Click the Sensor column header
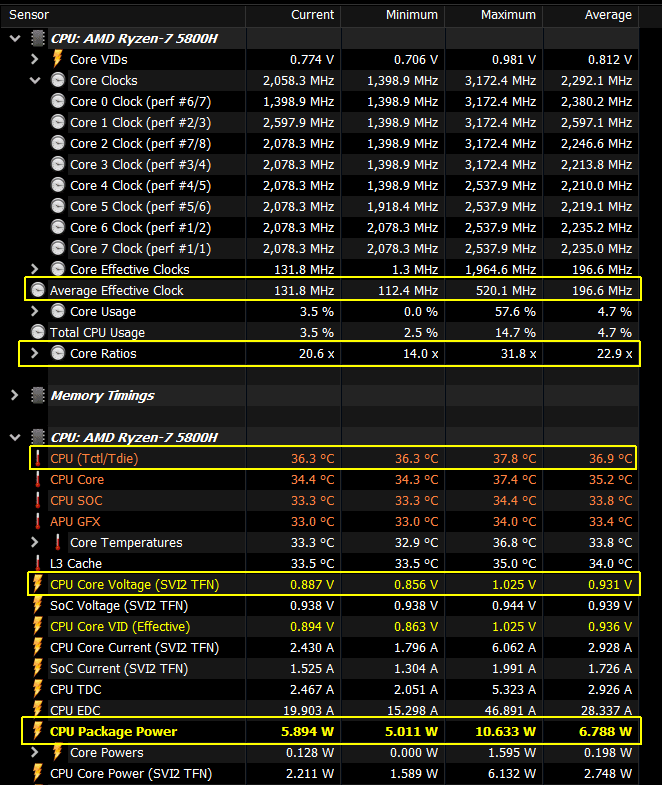The width and height of the screenshot is (662, 785). pyautogui.click(x=29, y=15)
